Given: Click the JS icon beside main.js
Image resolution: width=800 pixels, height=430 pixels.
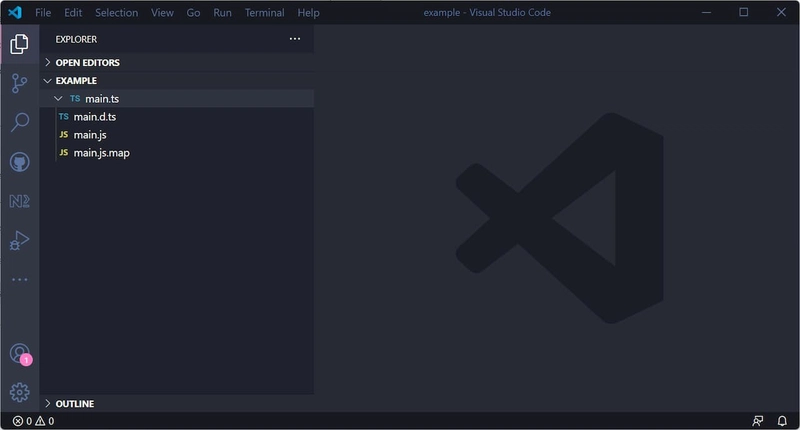Looking at the screenshot, I should [x=64, y=135].
